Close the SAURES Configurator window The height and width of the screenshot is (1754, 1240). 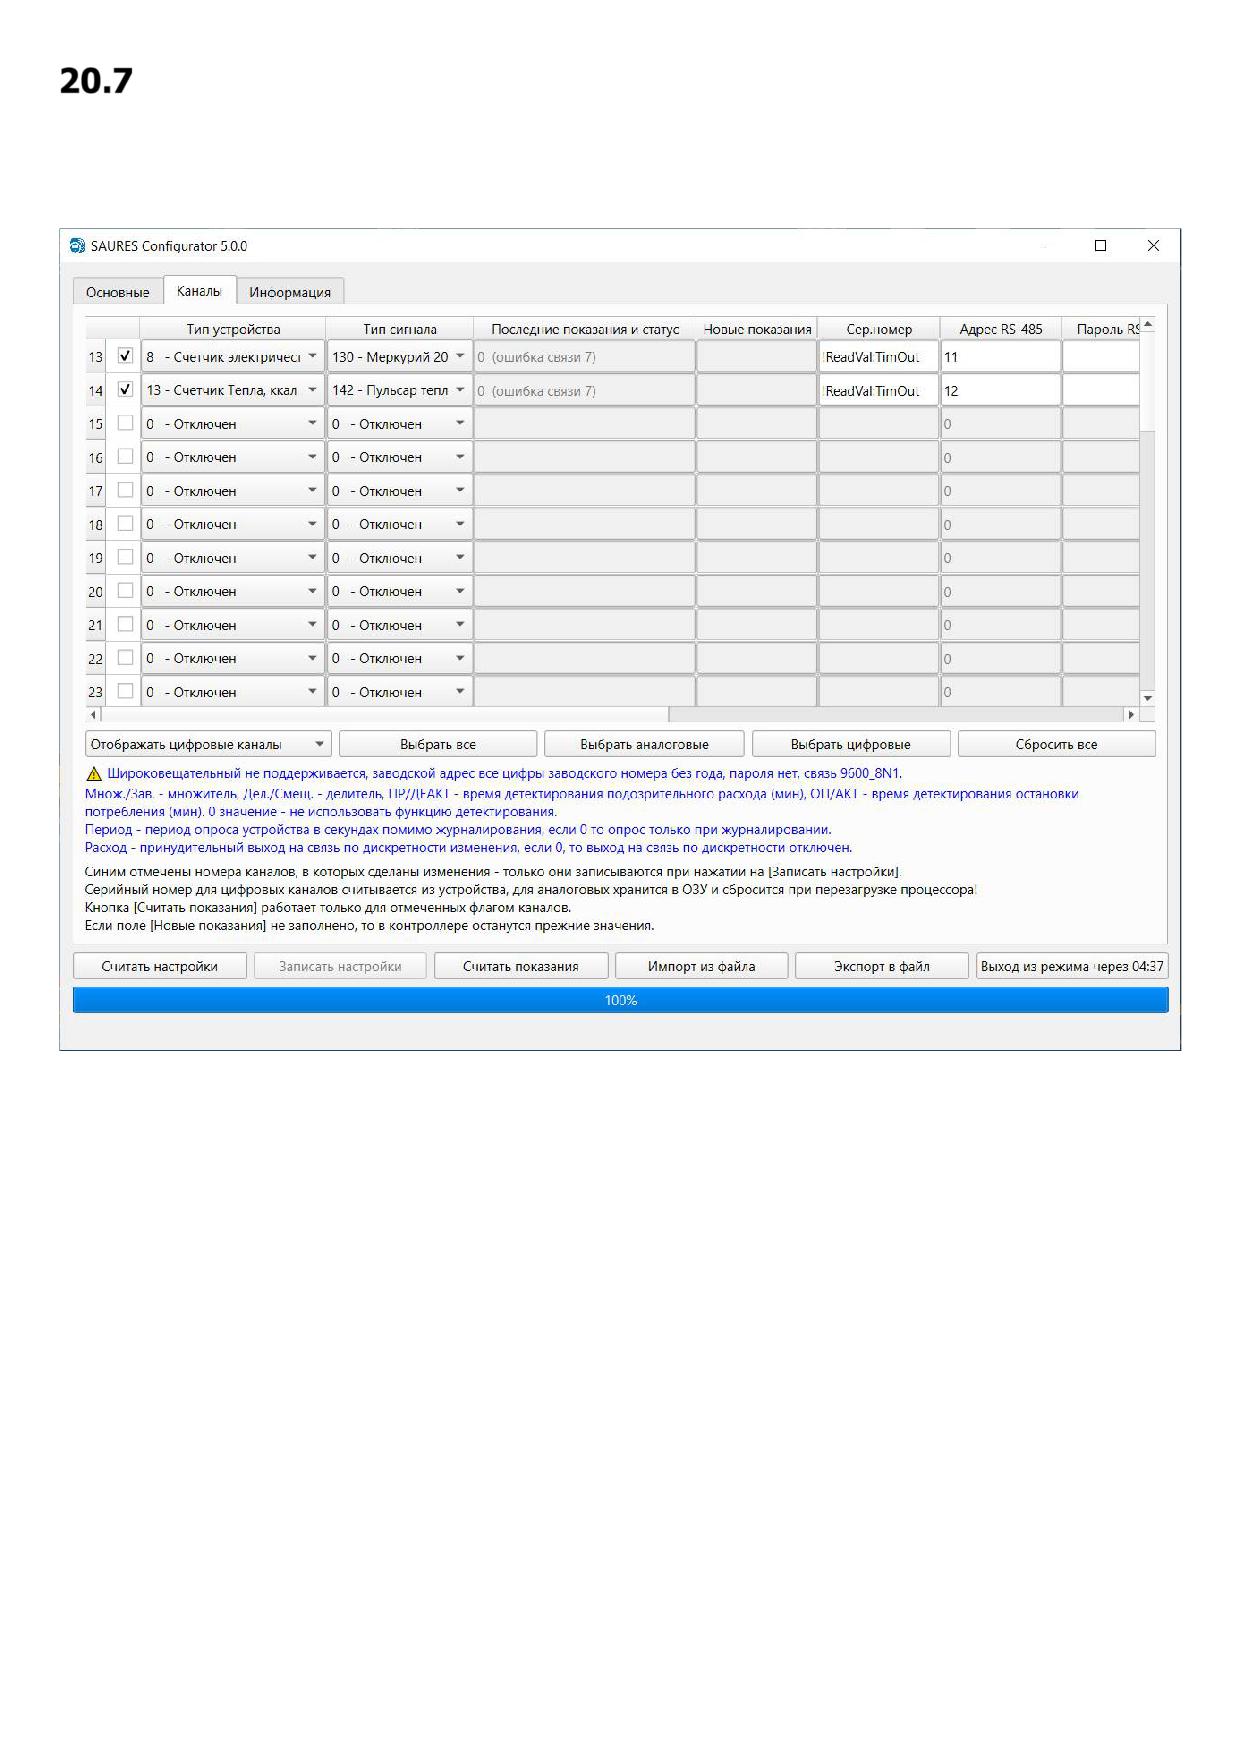click(1153, 246)
